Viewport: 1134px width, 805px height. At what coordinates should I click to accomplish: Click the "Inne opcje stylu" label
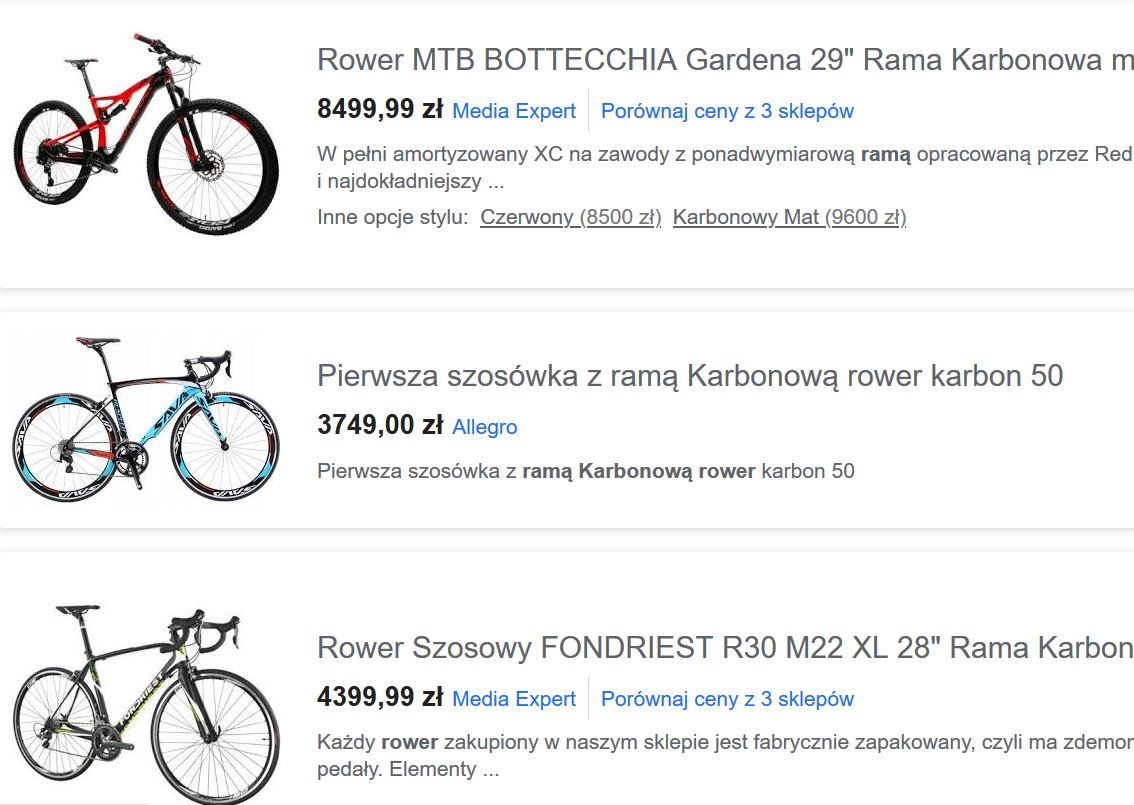pyautogui.click(x=393, y=217)
